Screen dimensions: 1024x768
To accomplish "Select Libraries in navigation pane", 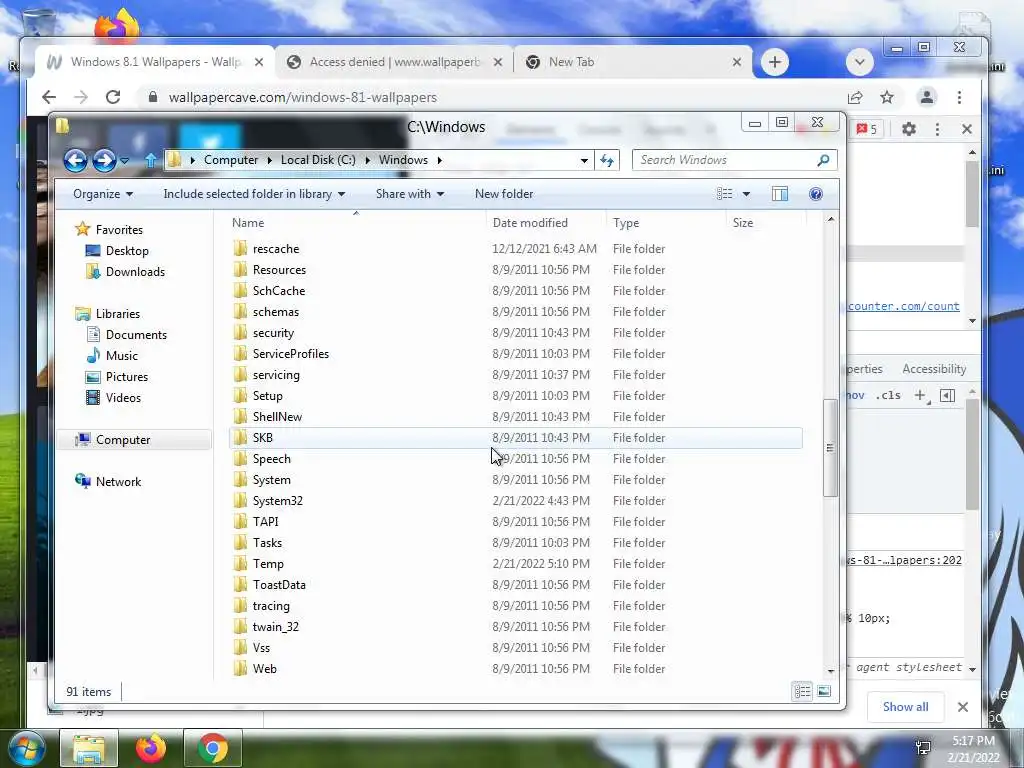I will click(x=118, y=313).
